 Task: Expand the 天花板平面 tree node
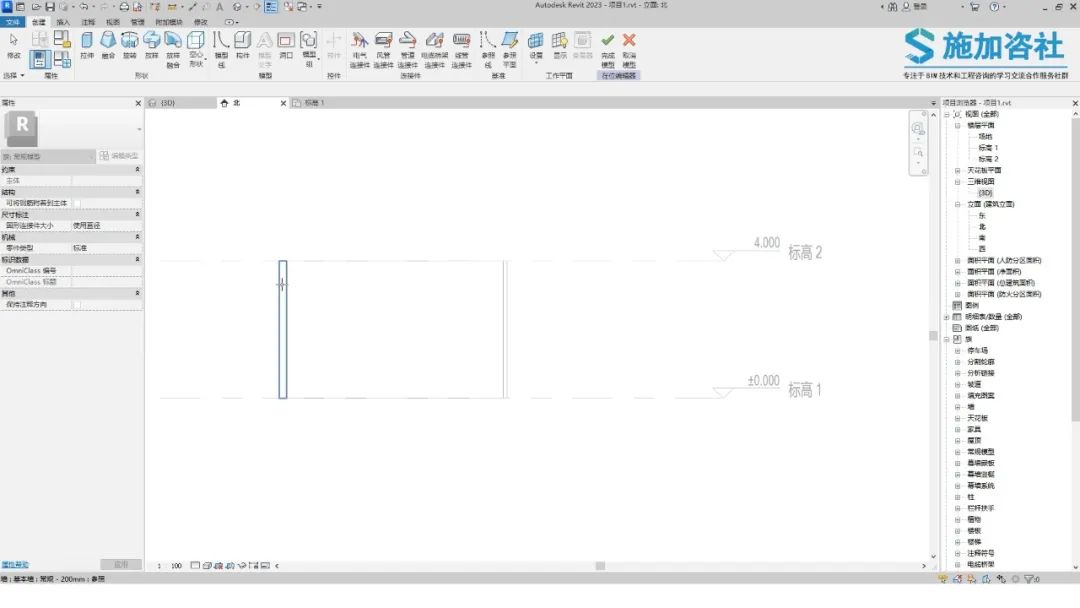coord(957,170)
